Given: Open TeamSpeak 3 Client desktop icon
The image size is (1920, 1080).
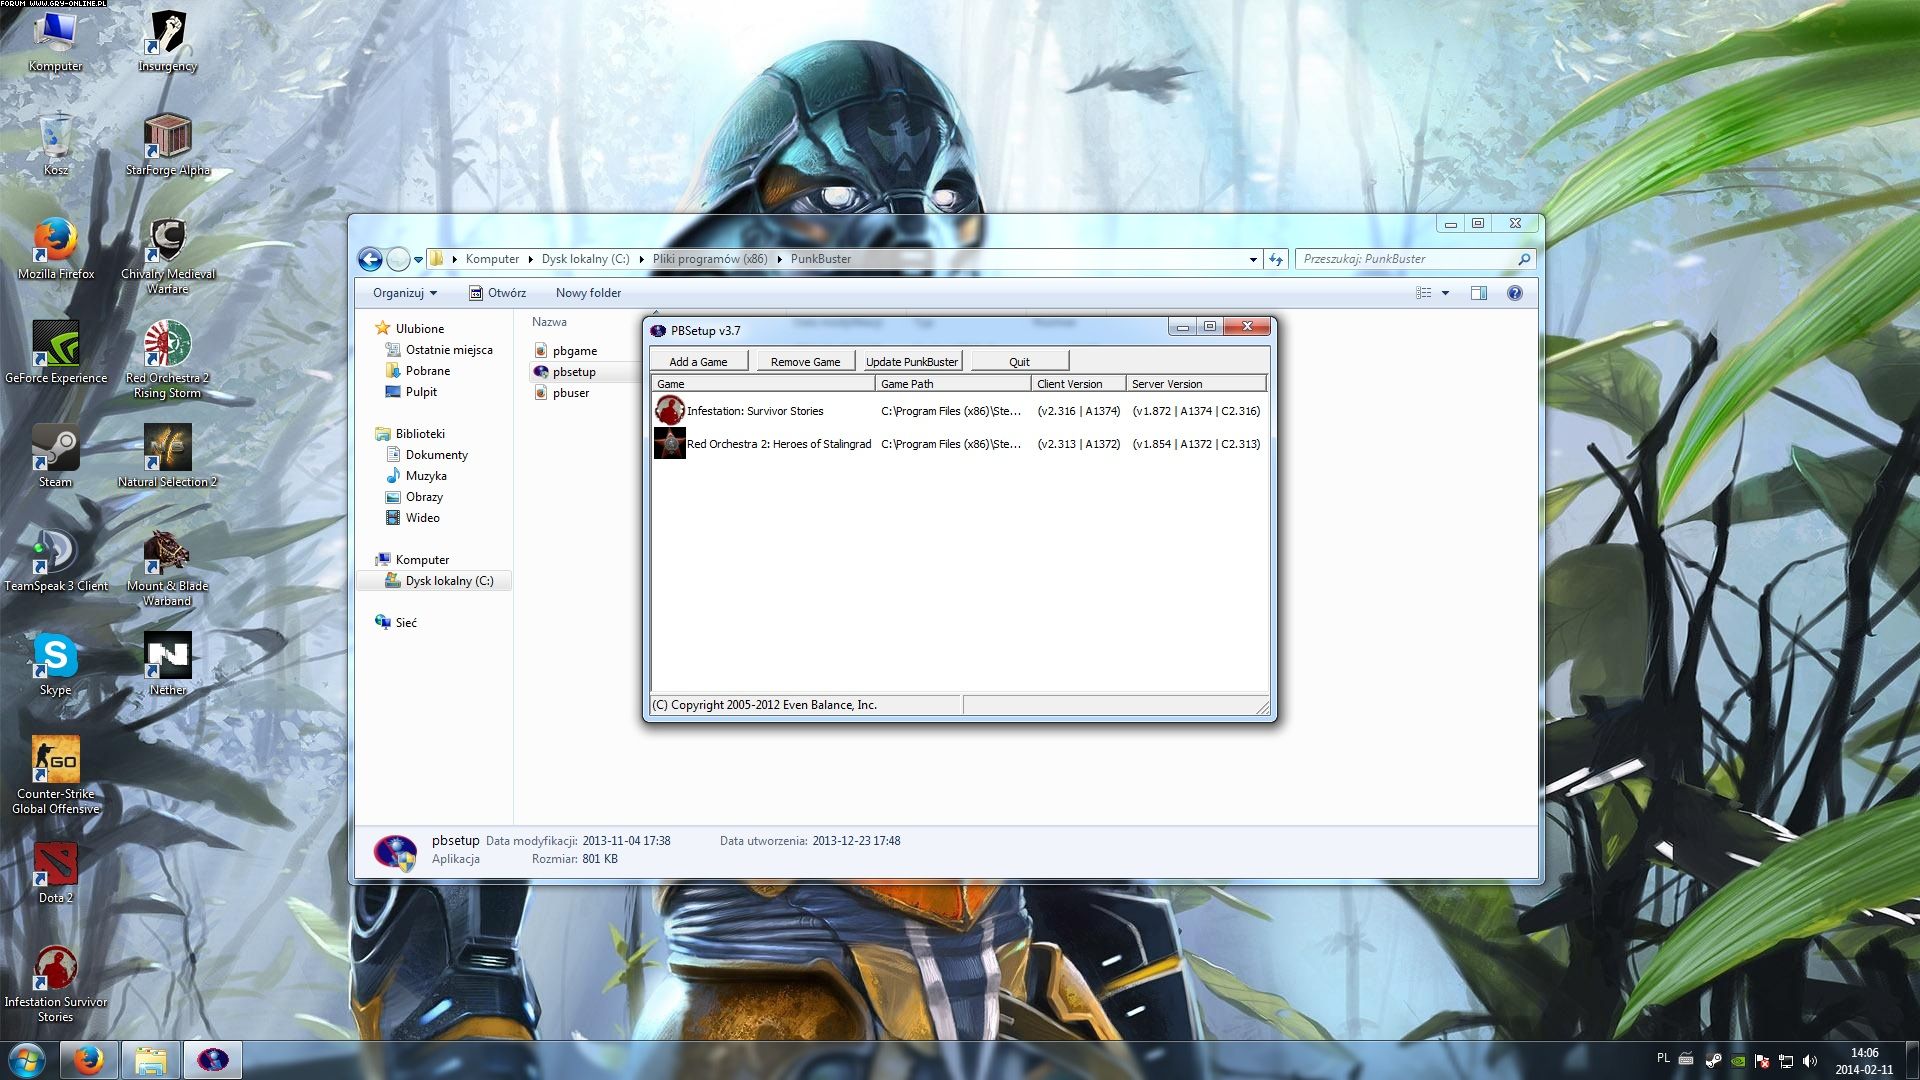Looking at the screenshot, I should click(55, 552).
